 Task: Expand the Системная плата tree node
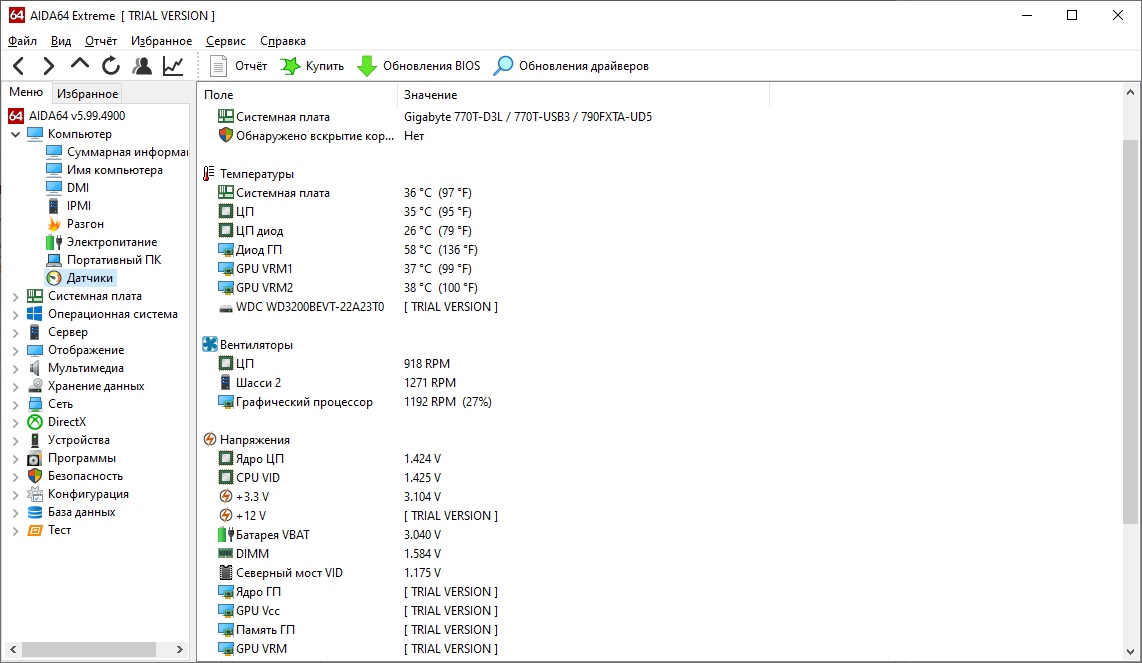(15, 296)
